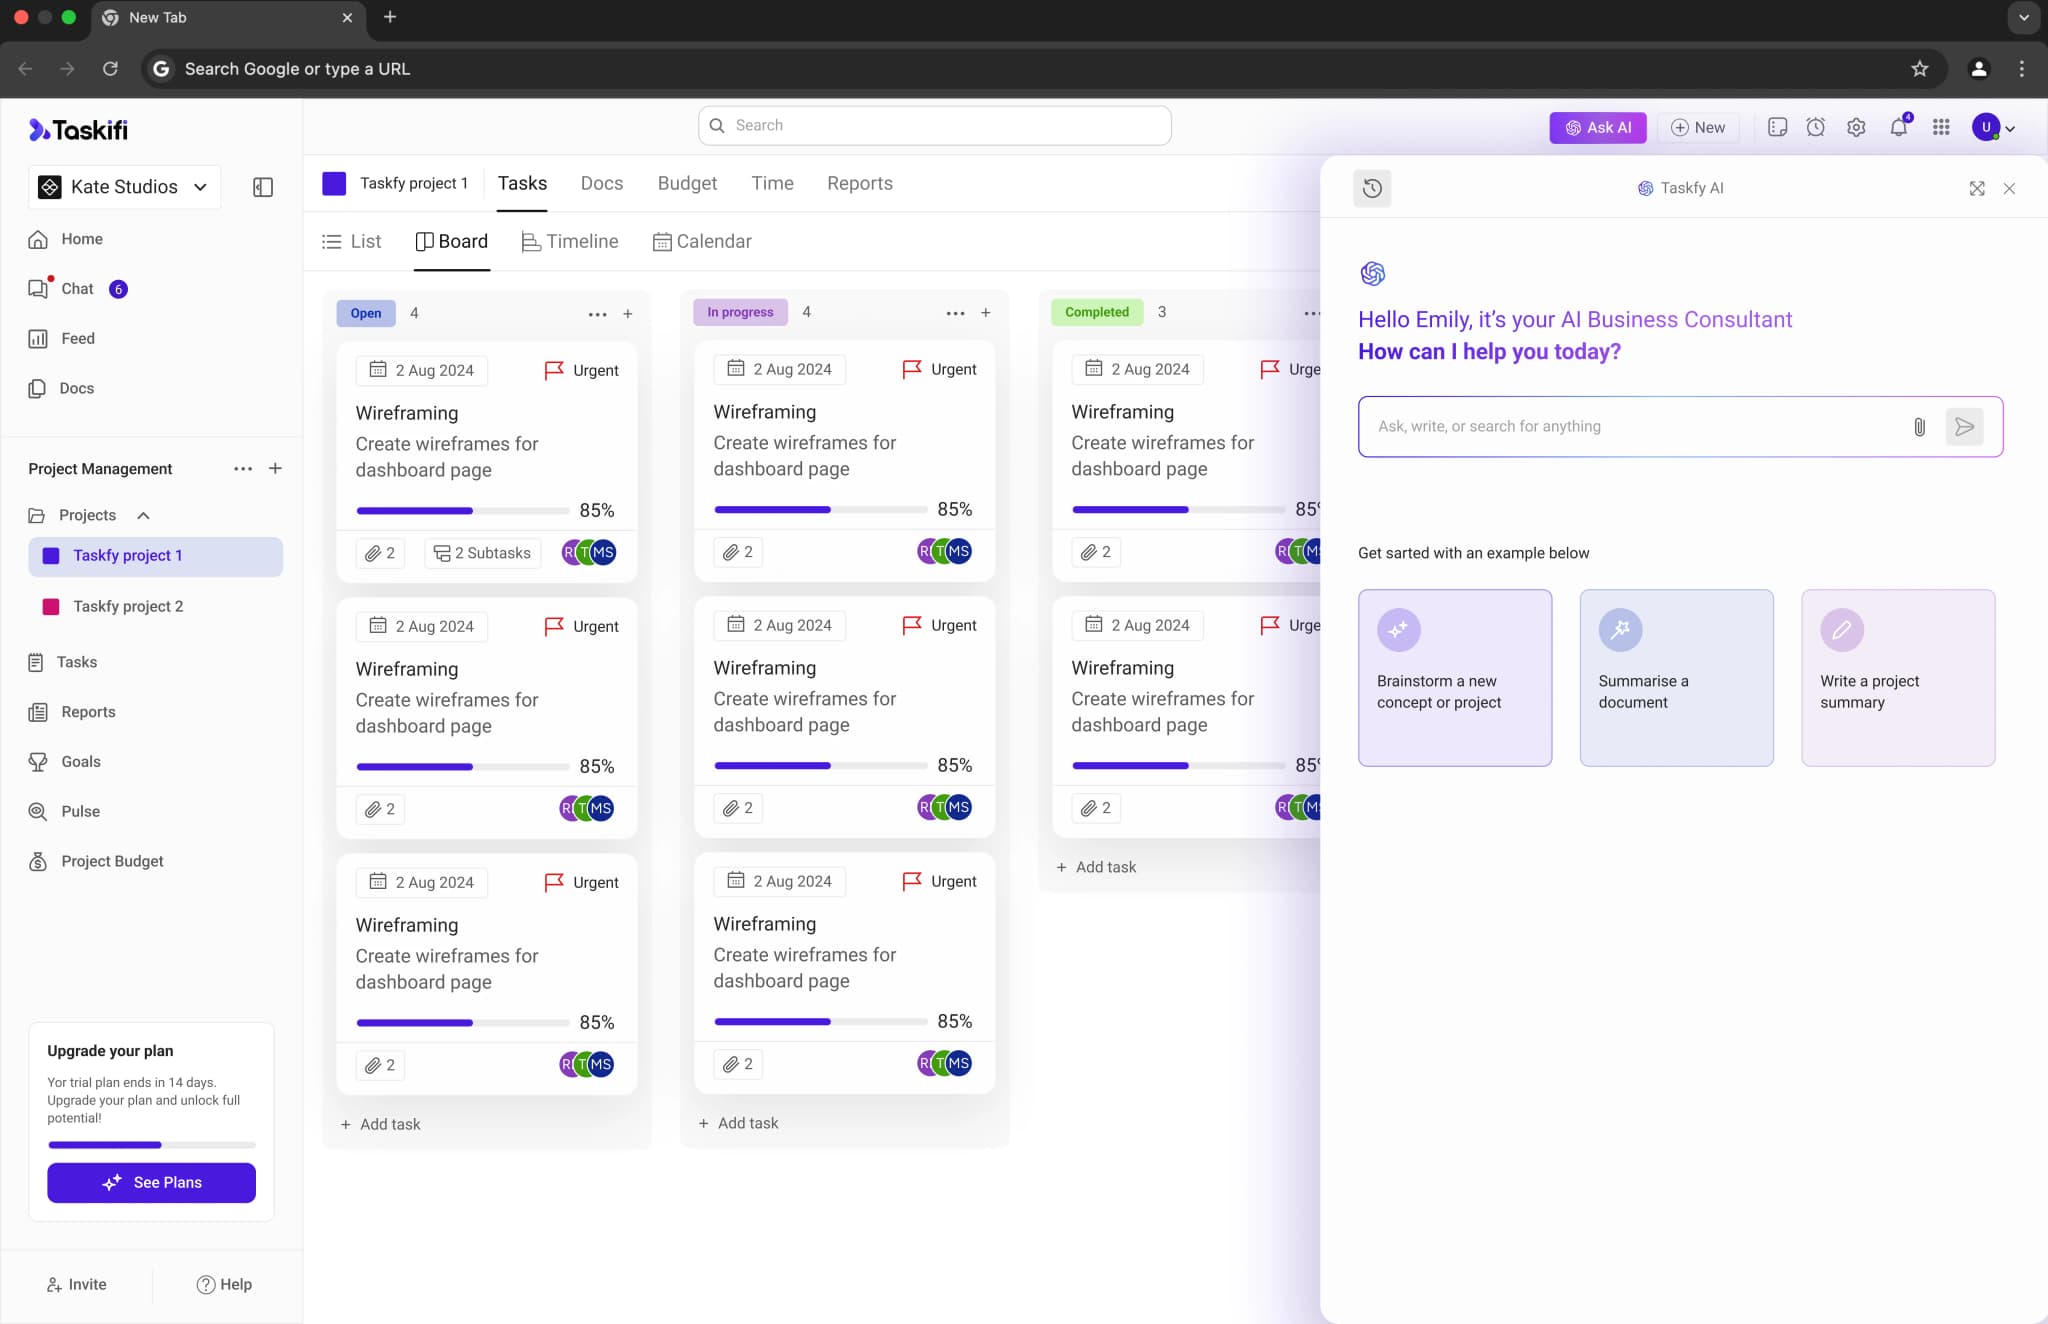Click the trial plan progress bar

click(x=151, y=1144)
